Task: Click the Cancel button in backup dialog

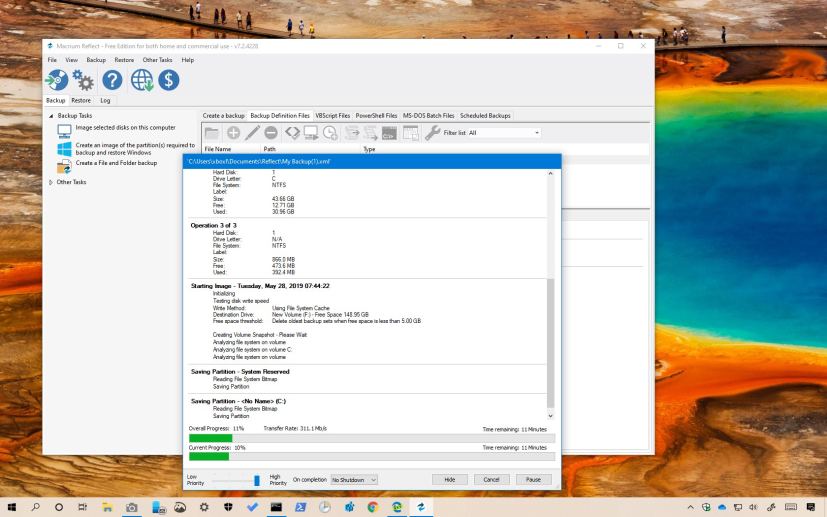Action: (x=491, y=480)
